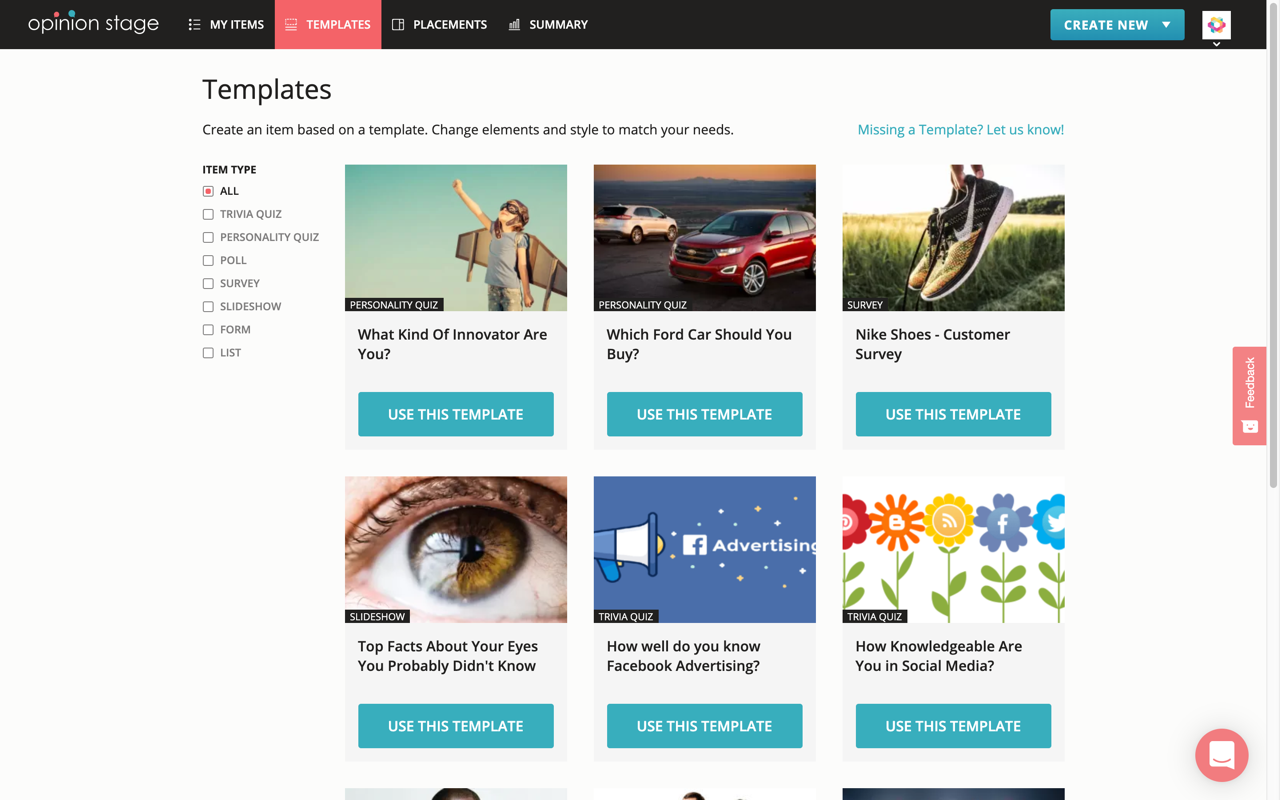
Task: Click Nike Shoes - Customer Survey title
Action: coord(932,344)
